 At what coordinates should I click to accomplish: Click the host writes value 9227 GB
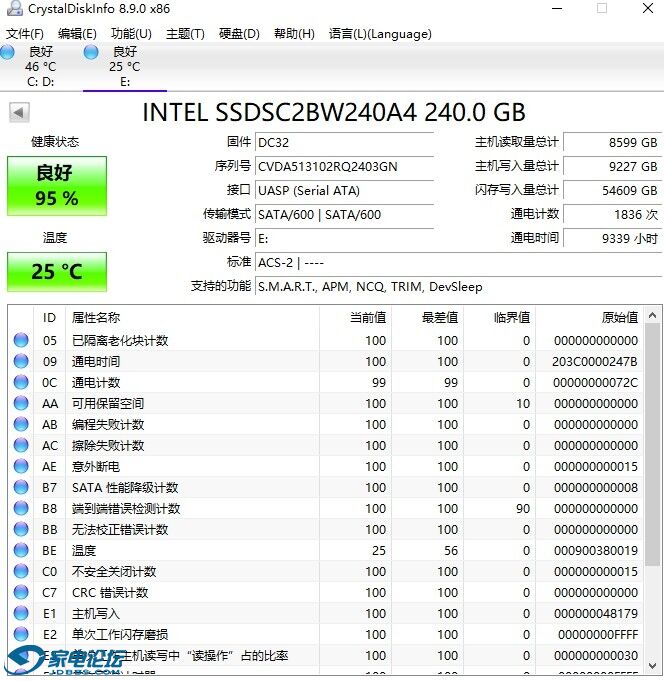click(x=613, y=166)
